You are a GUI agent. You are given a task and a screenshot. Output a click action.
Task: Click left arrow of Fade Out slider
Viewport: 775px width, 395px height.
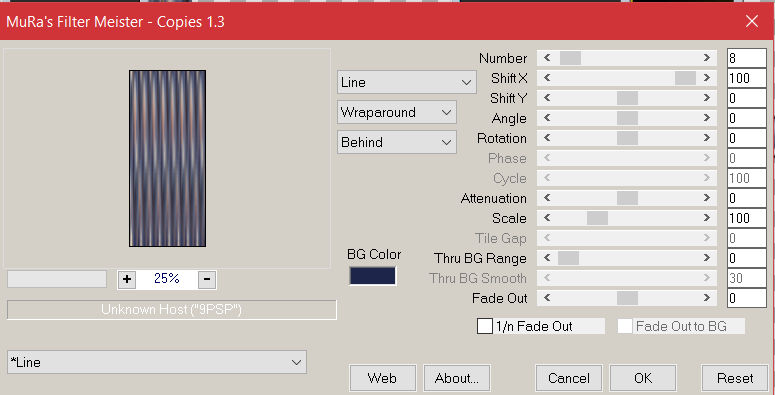click(x=547, y=298)
